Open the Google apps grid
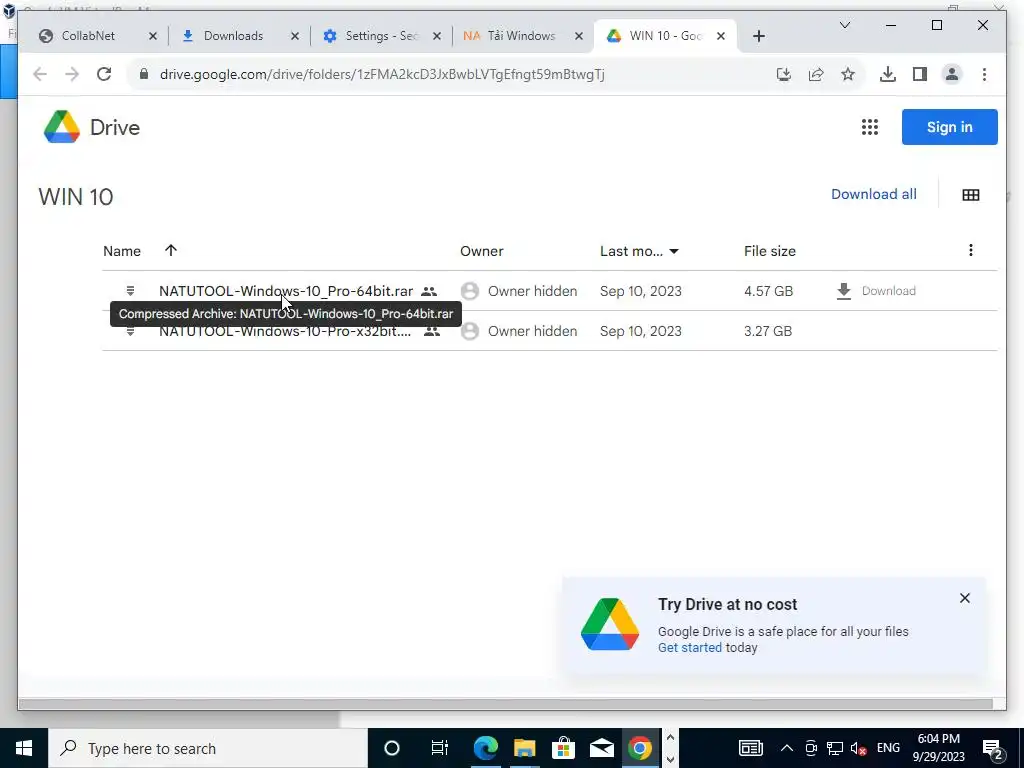This screenshot has height=768, width=1024. (869, 127)
